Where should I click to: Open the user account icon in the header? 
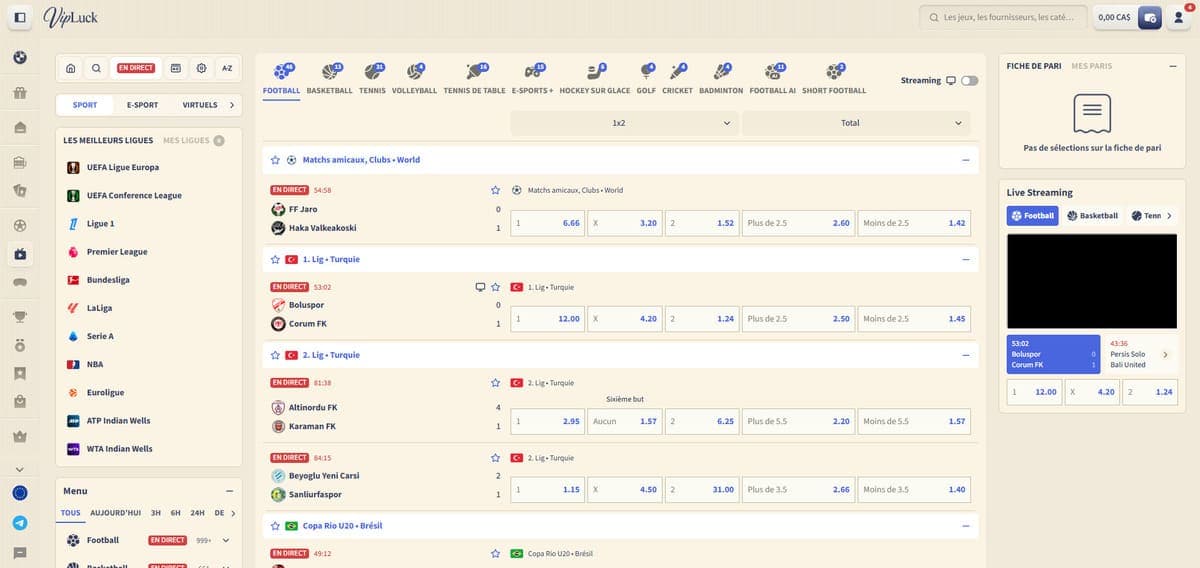coord(1178,17)
